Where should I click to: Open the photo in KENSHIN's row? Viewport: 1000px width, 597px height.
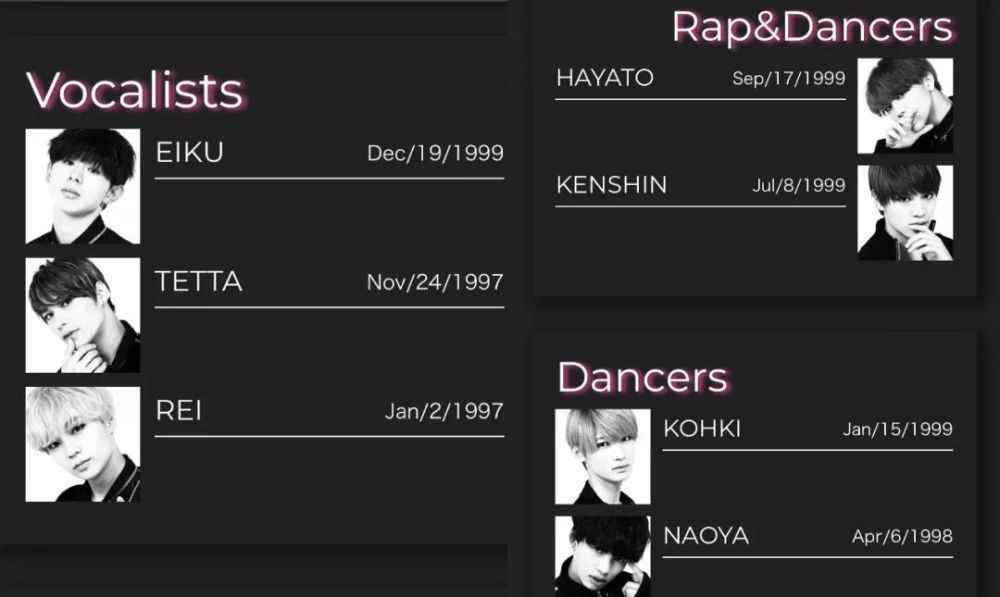coord(905,212)
